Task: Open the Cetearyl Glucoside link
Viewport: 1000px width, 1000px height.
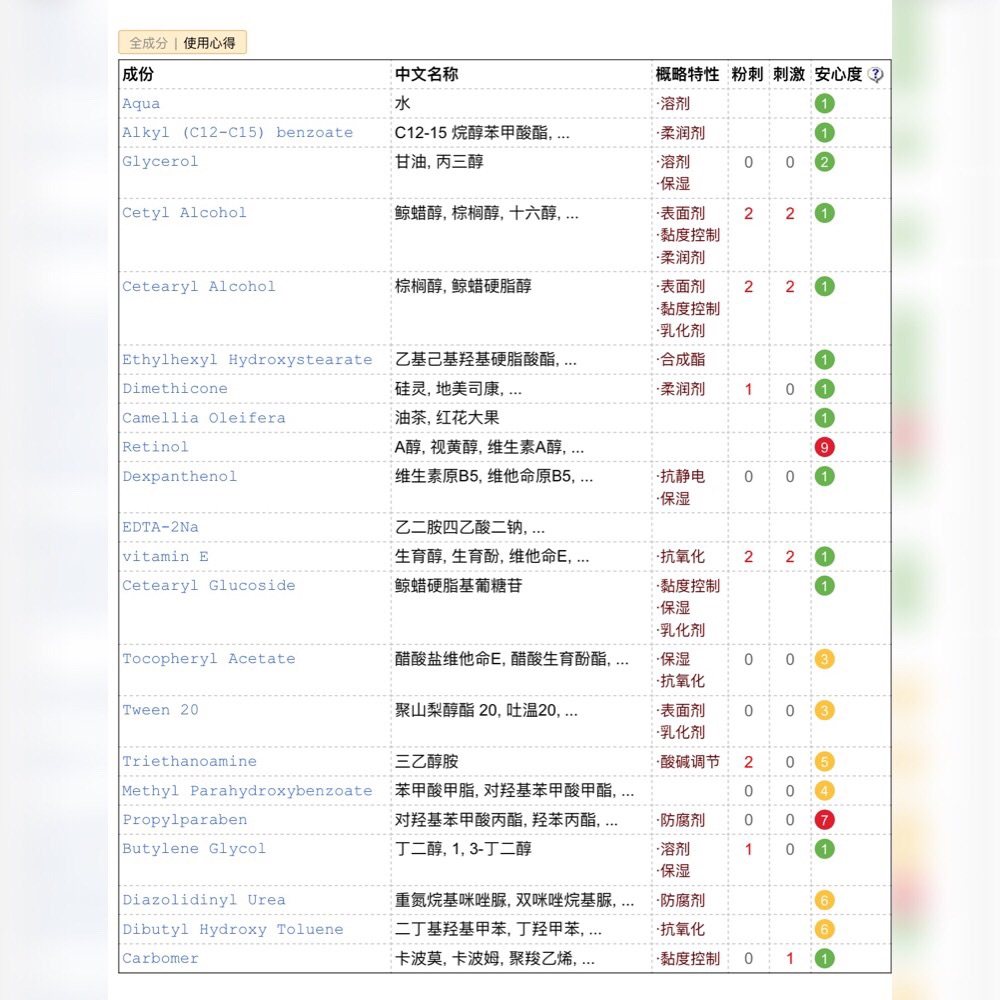Action: [x=209, y=585]
